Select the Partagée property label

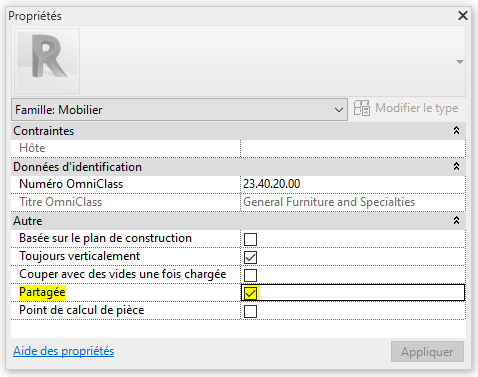[x=42, y=292]
